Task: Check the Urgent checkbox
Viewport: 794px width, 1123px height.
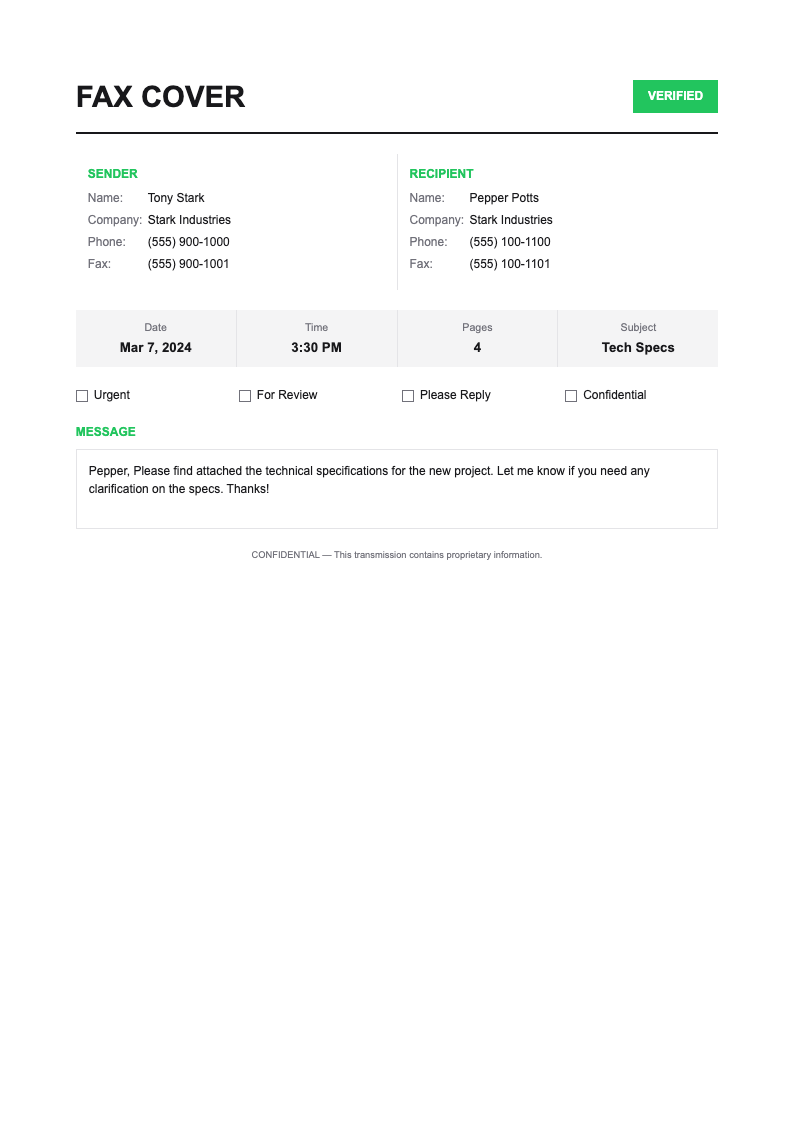Action: tap(82, 396)
